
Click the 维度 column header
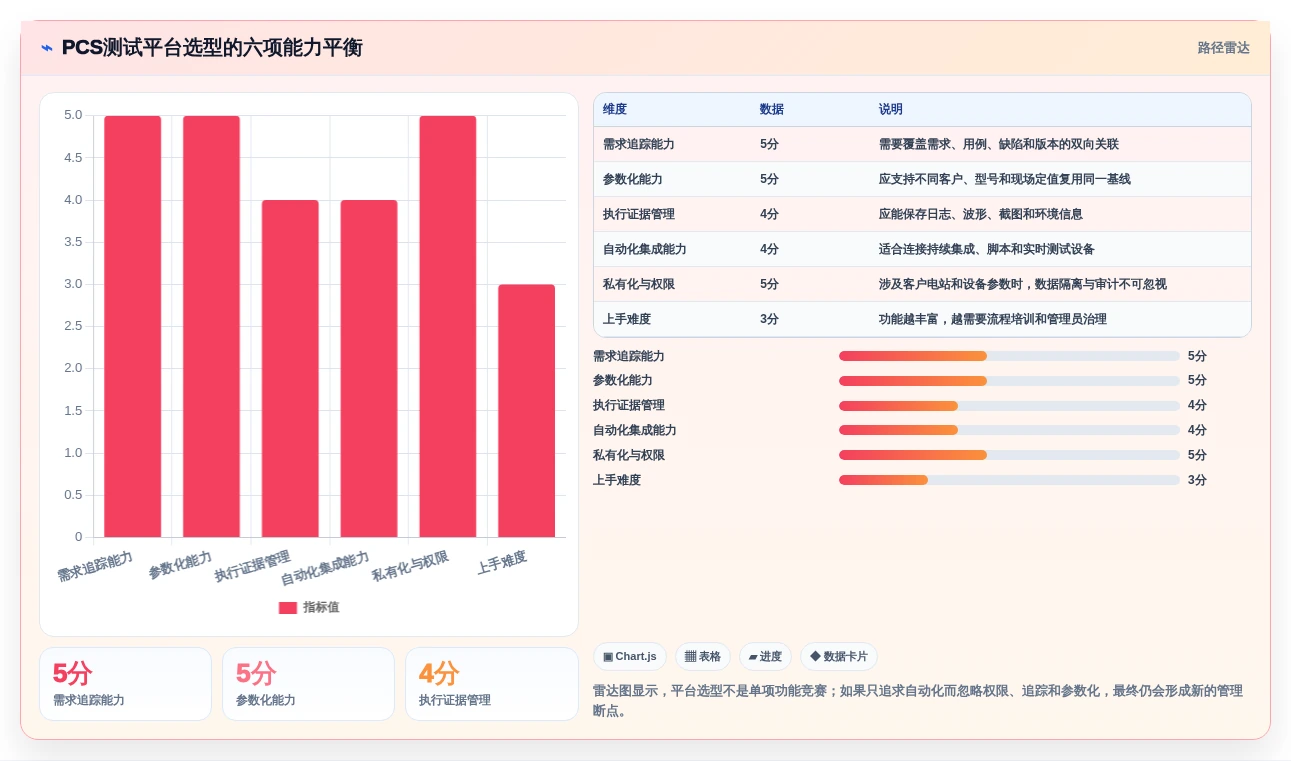[615, 109]
